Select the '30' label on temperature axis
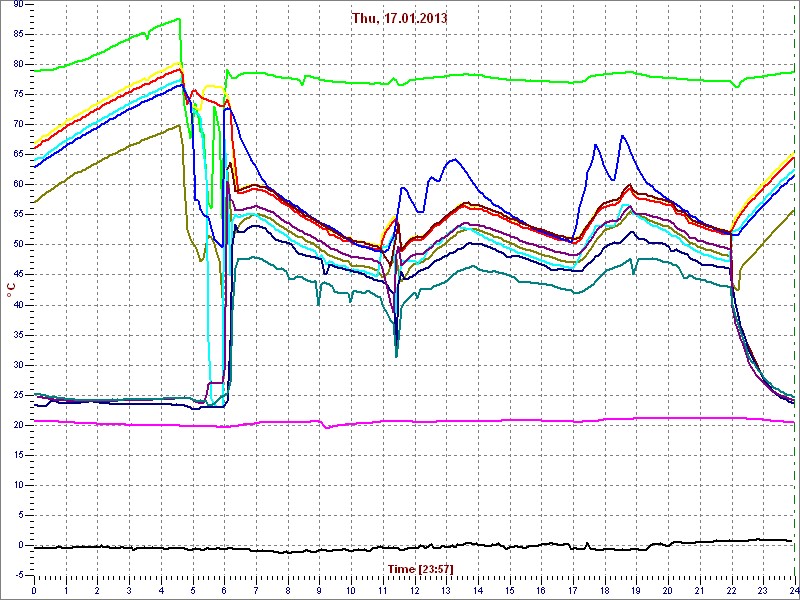 point(17,365)
